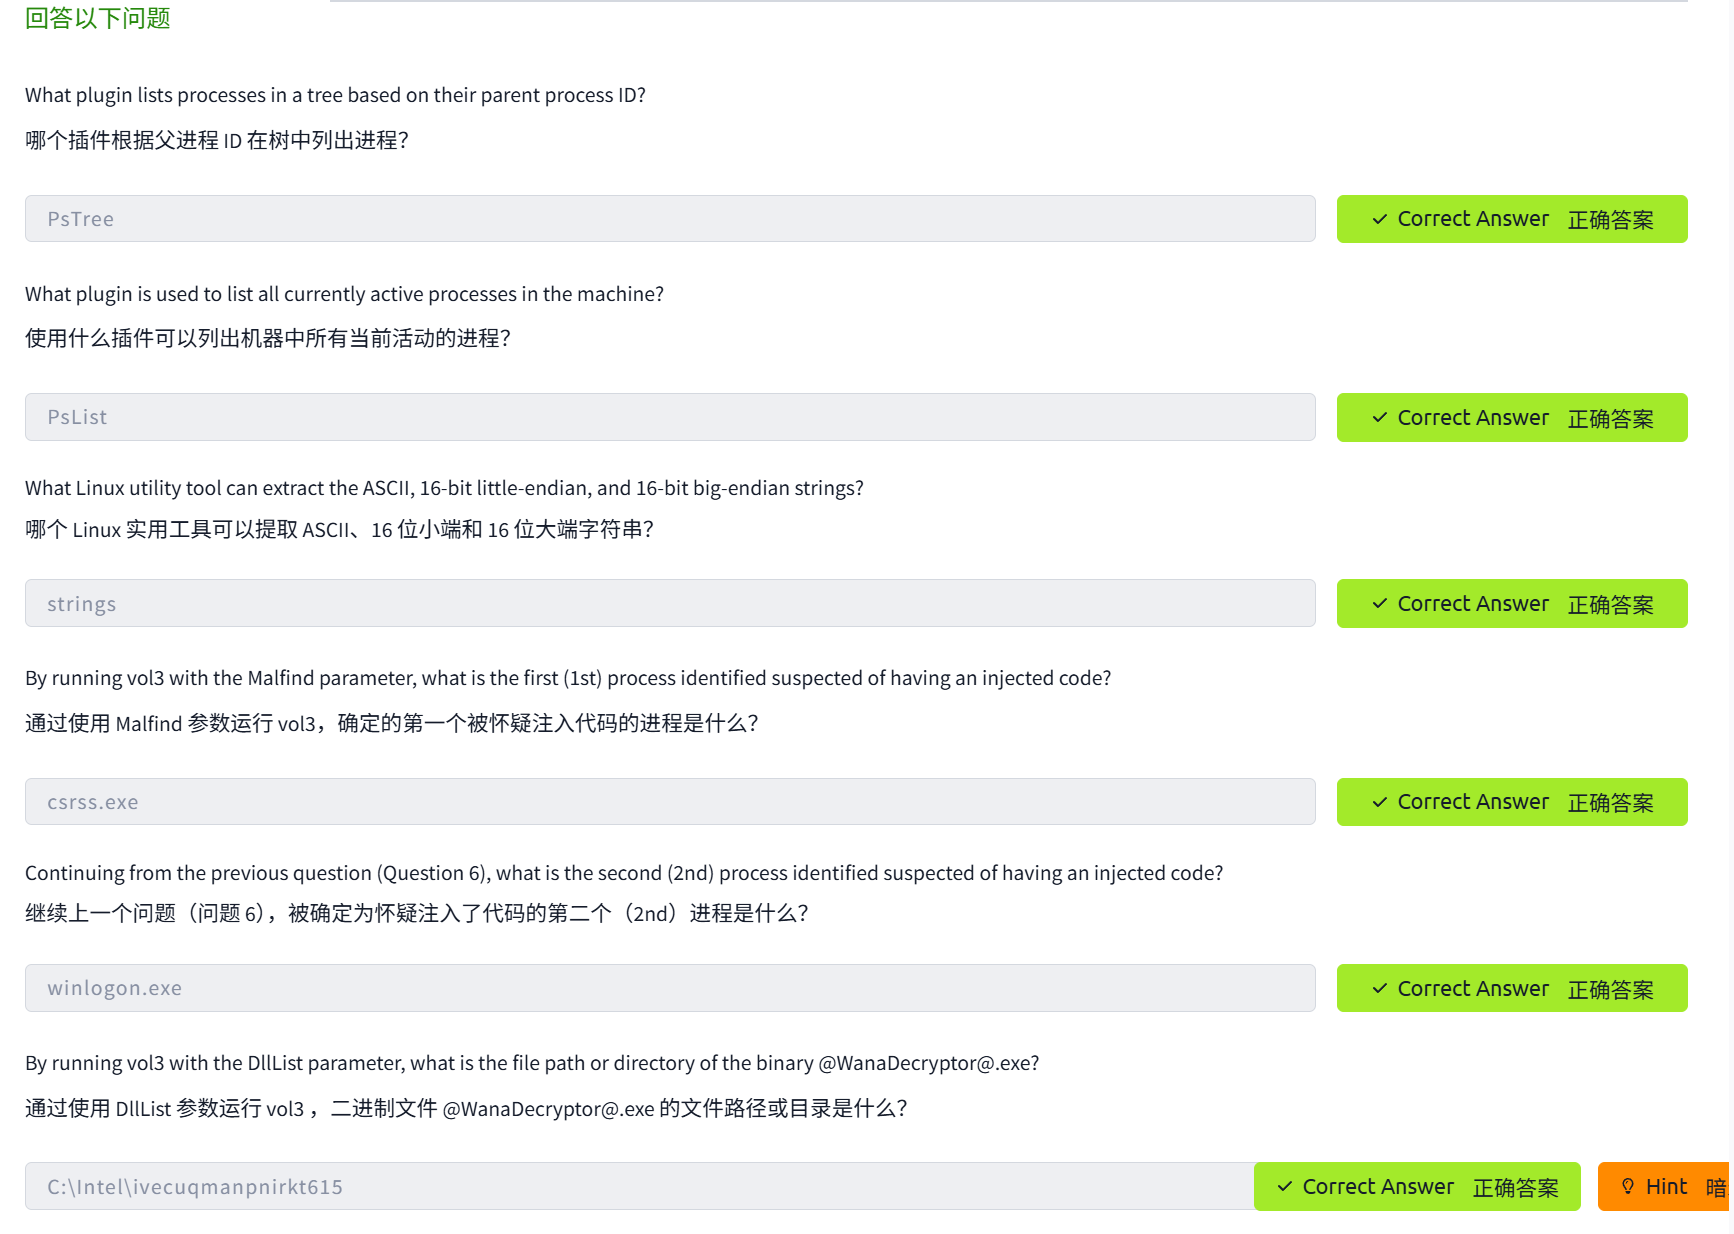Click the Linux utility tool question text
1734x1234 pixels.
pos(444,488)
